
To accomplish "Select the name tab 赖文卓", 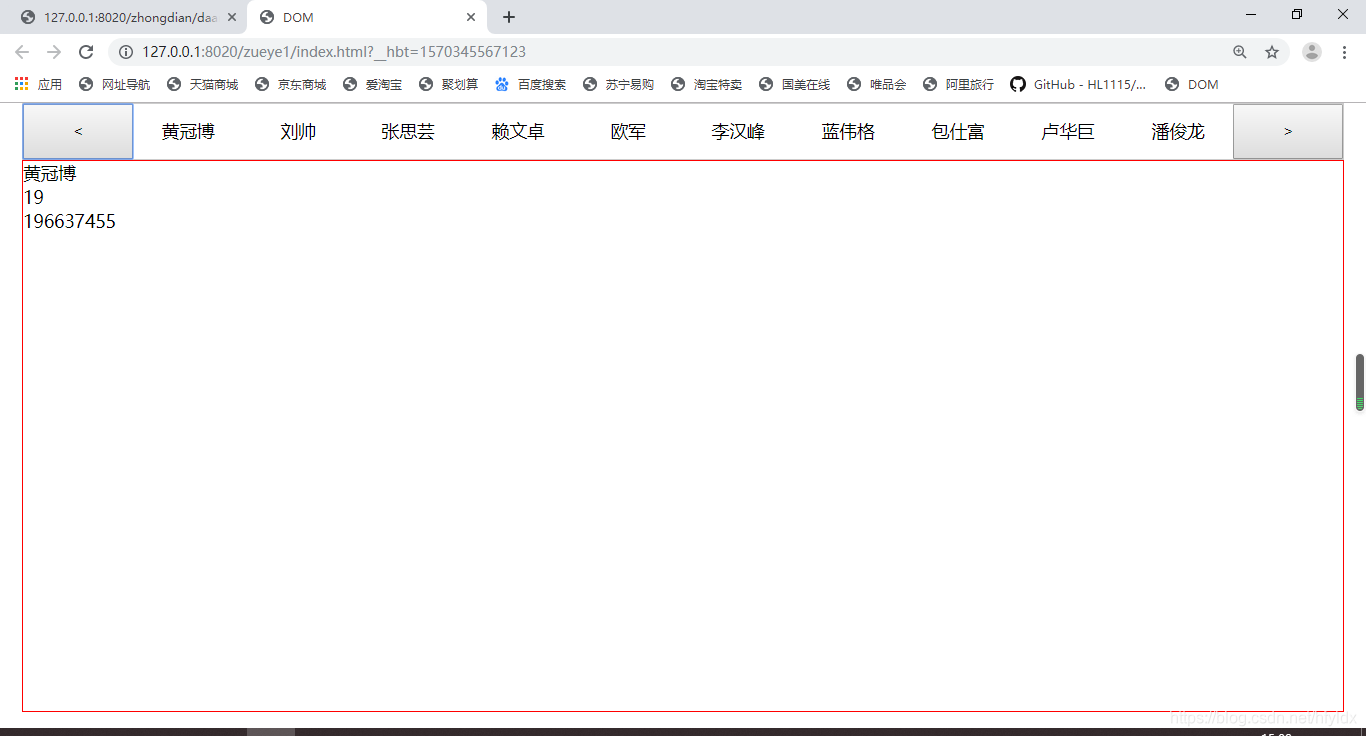I will point(518,131).
